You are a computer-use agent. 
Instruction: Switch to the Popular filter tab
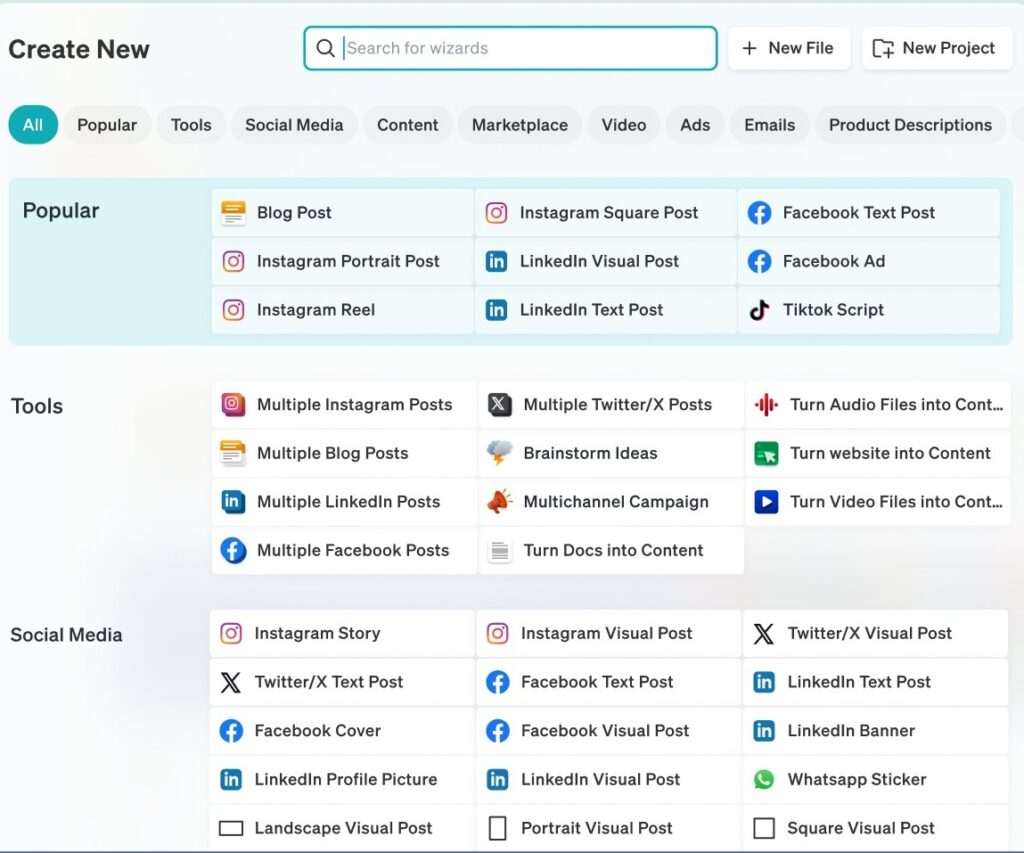[x=107, y=125]
